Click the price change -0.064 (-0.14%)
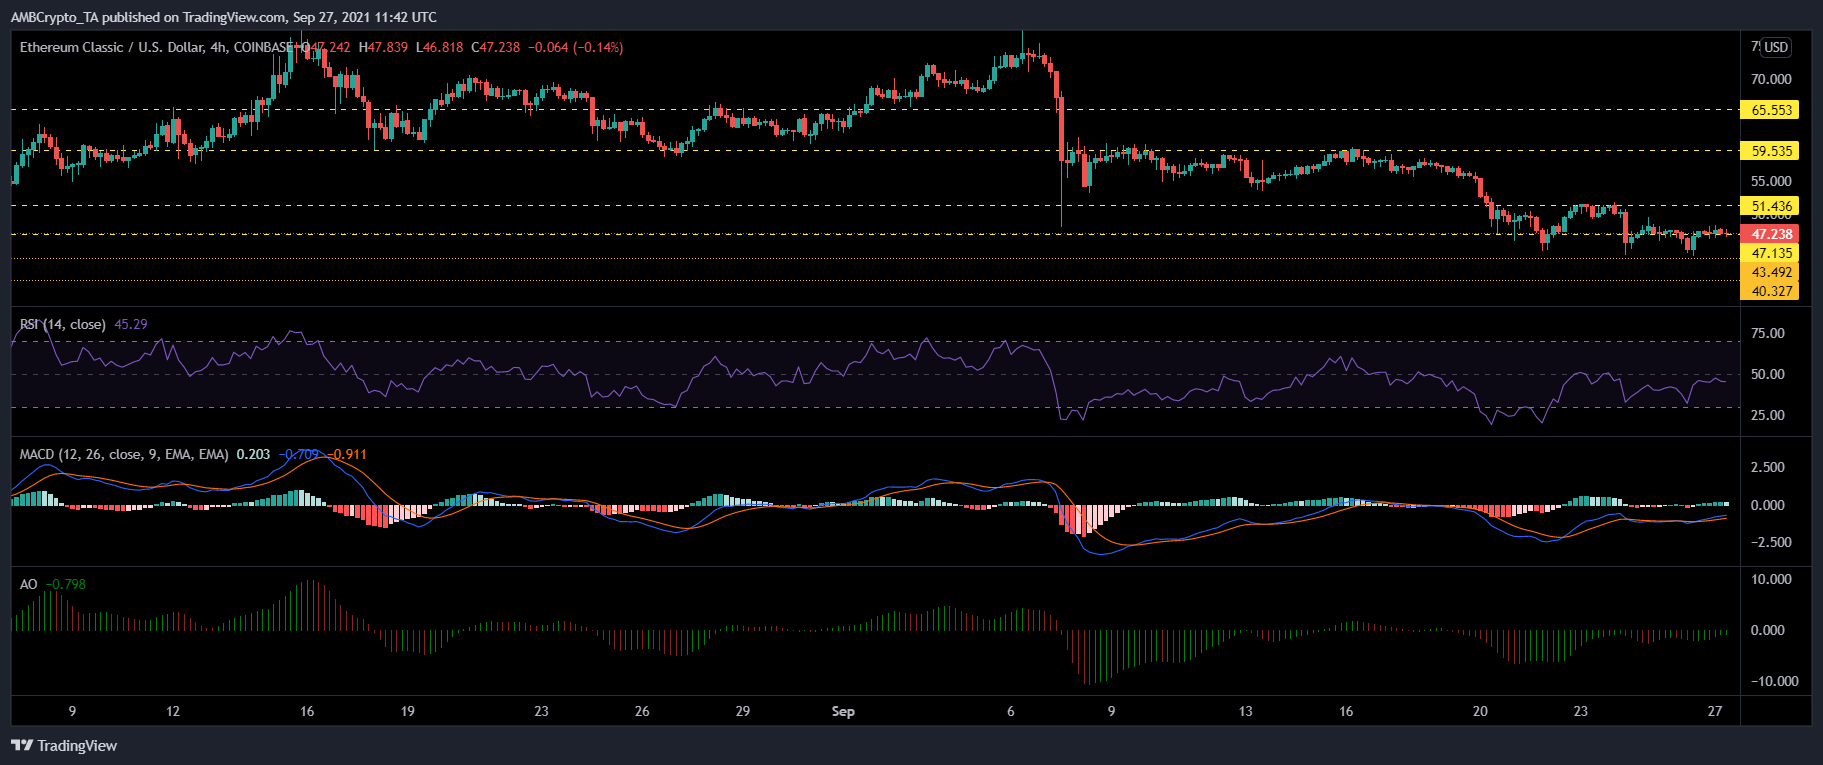Screen dimensions: 1823x765 (576, 47)
